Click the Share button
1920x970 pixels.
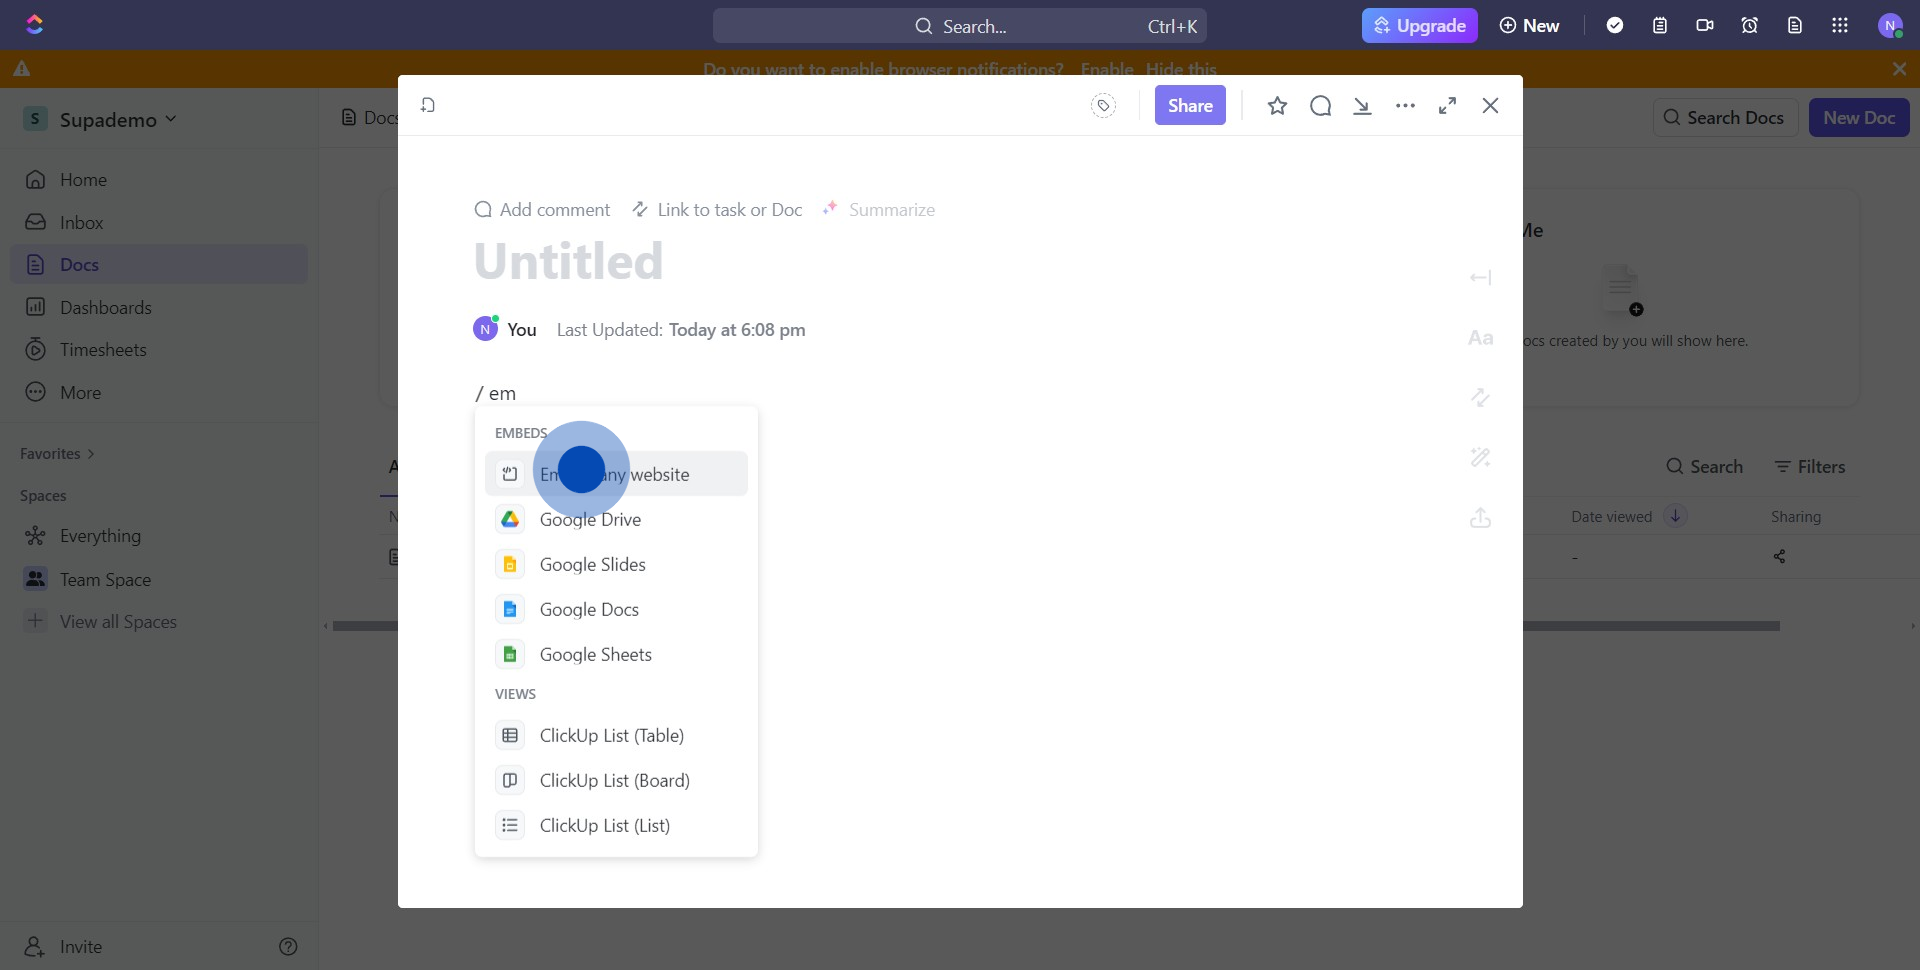tap(1190, 105)
